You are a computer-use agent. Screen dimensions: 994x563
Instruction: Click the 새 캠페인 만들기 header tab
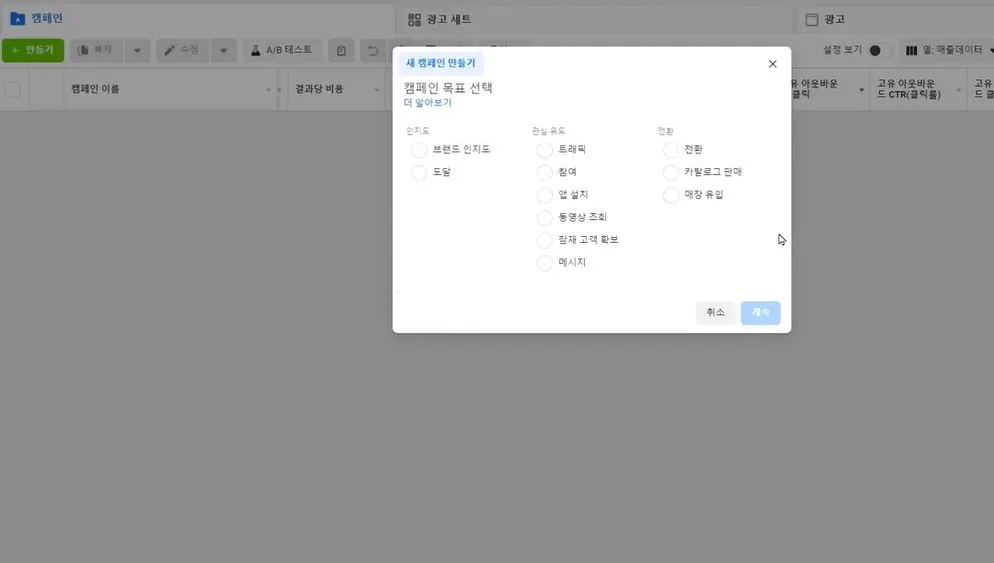441,63
